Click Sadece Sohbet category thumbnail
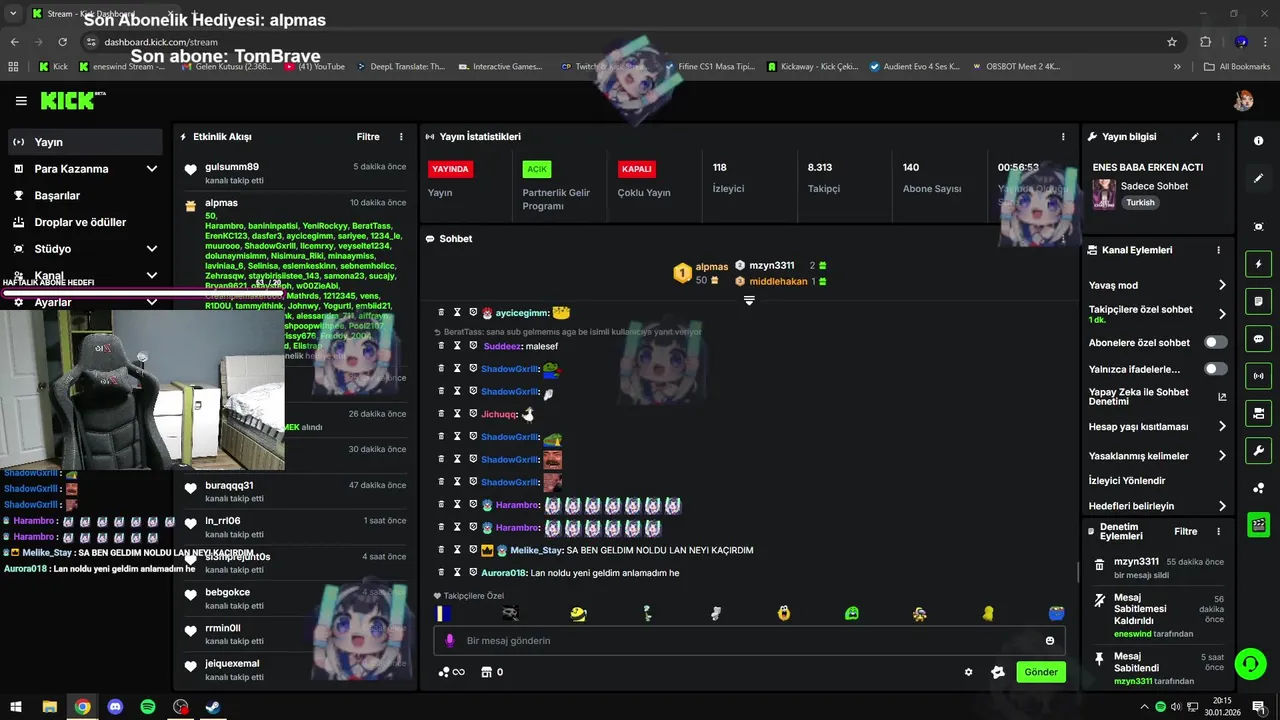This screenshot has height=720, width=1280. pos(1104,193)
